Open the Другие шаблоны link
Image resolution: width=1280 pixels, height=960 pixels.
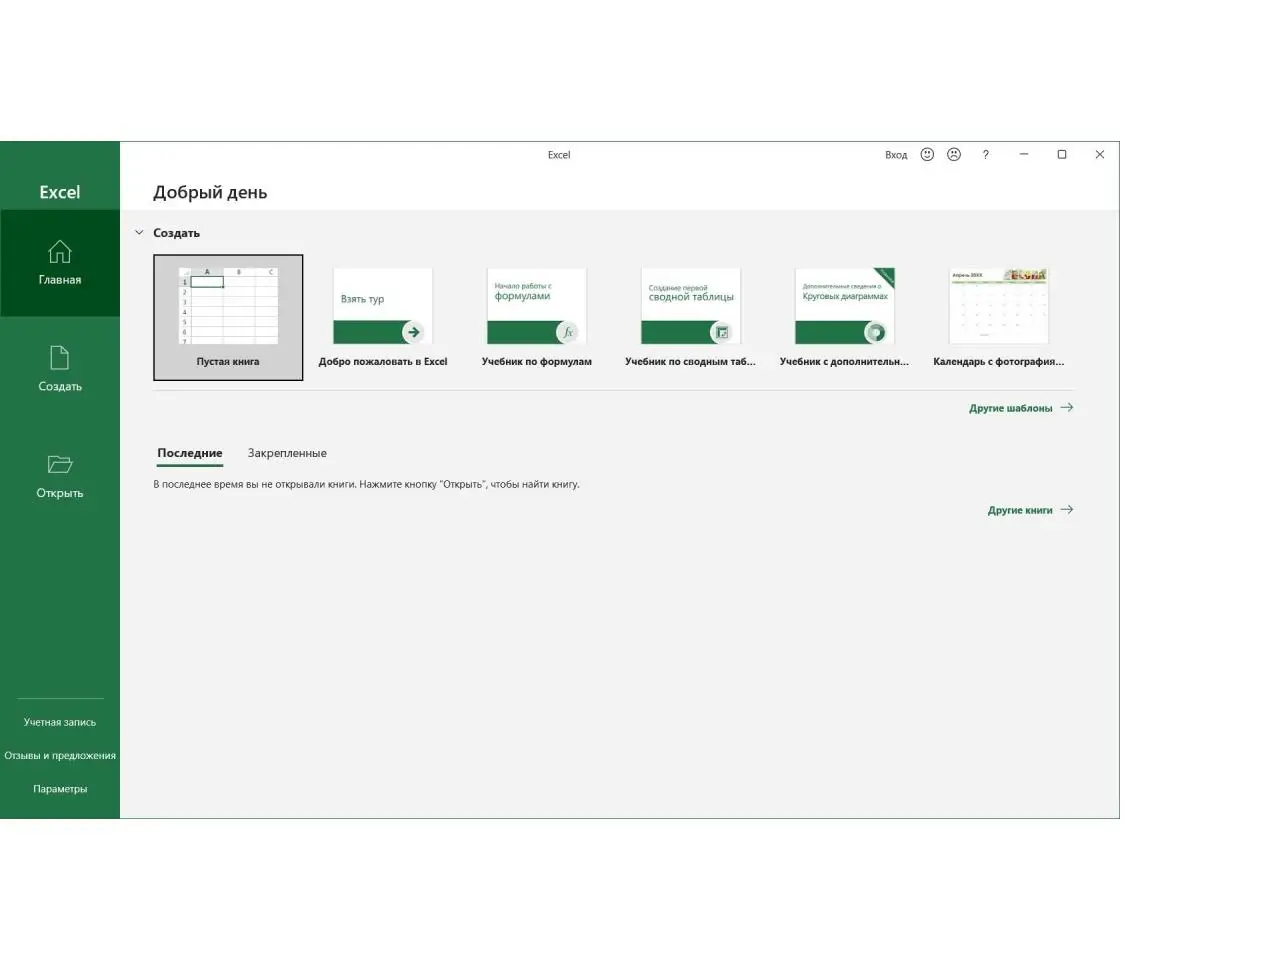pos(1011,408)
